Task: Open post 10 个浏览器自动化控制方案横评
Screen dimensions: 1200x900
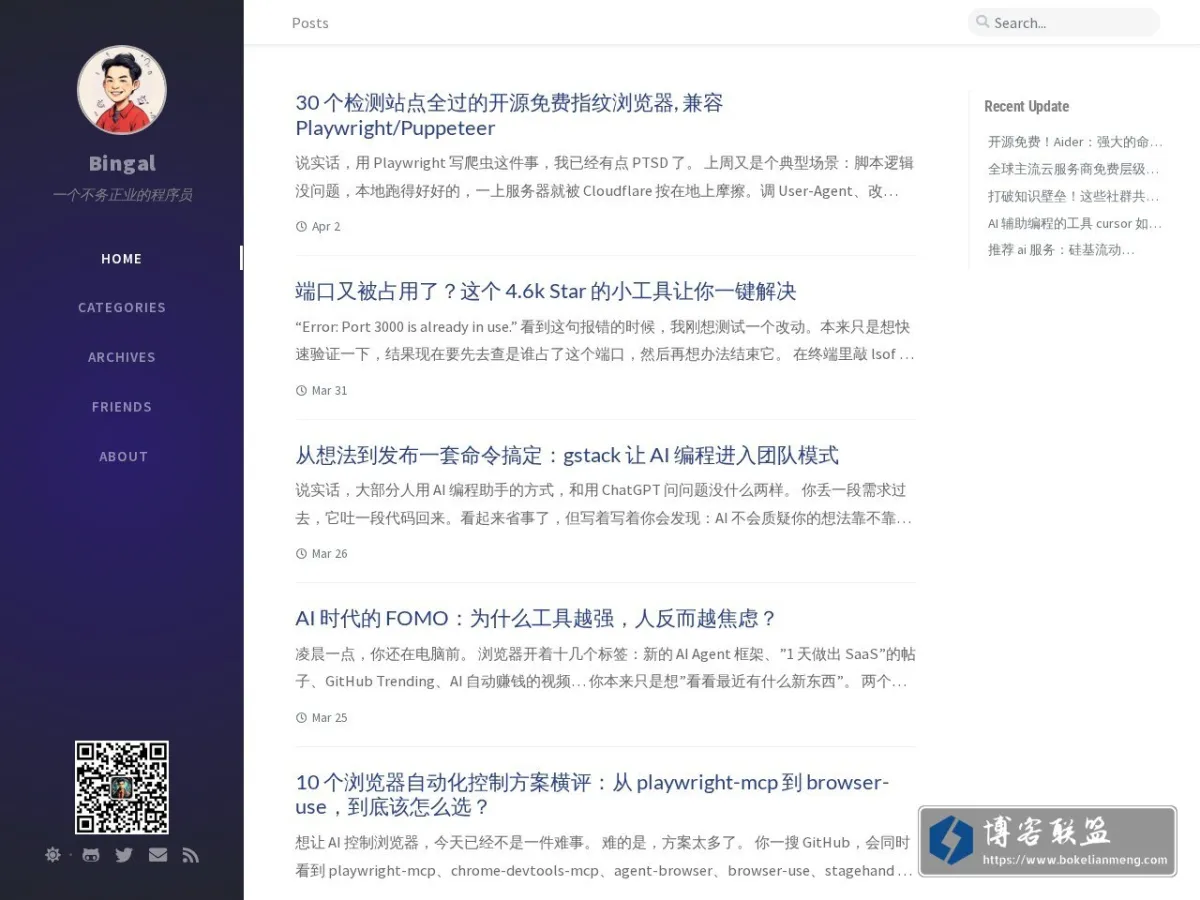Action: (x=592, y=794)
